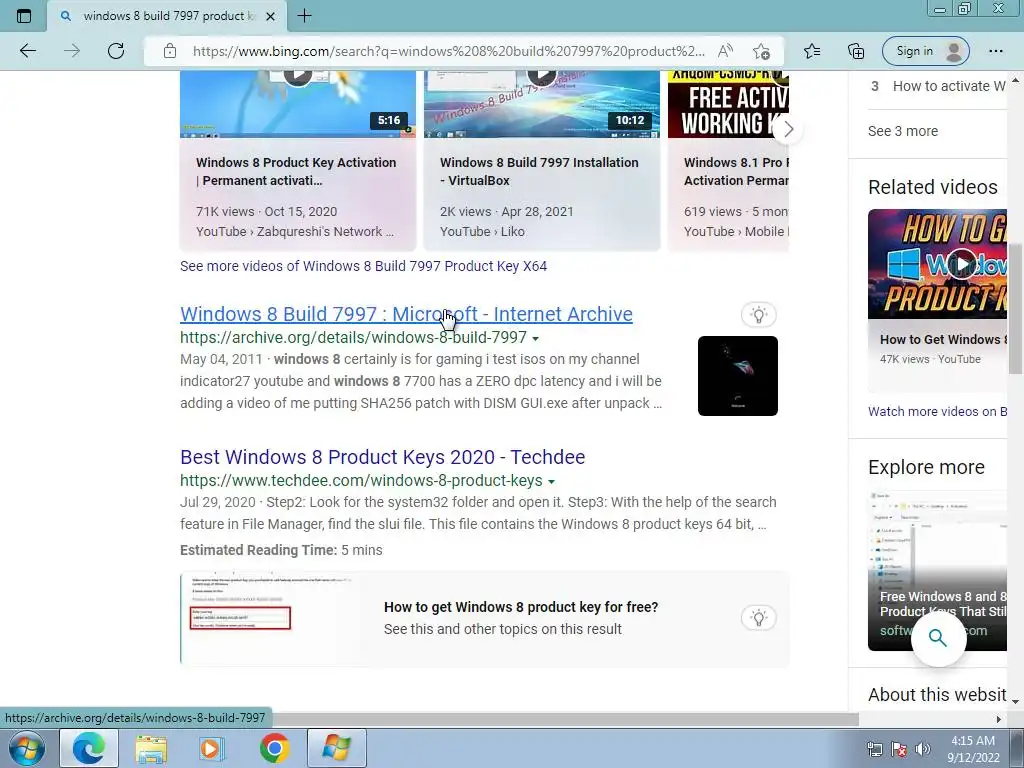Open Collections panel

point(856,51)
